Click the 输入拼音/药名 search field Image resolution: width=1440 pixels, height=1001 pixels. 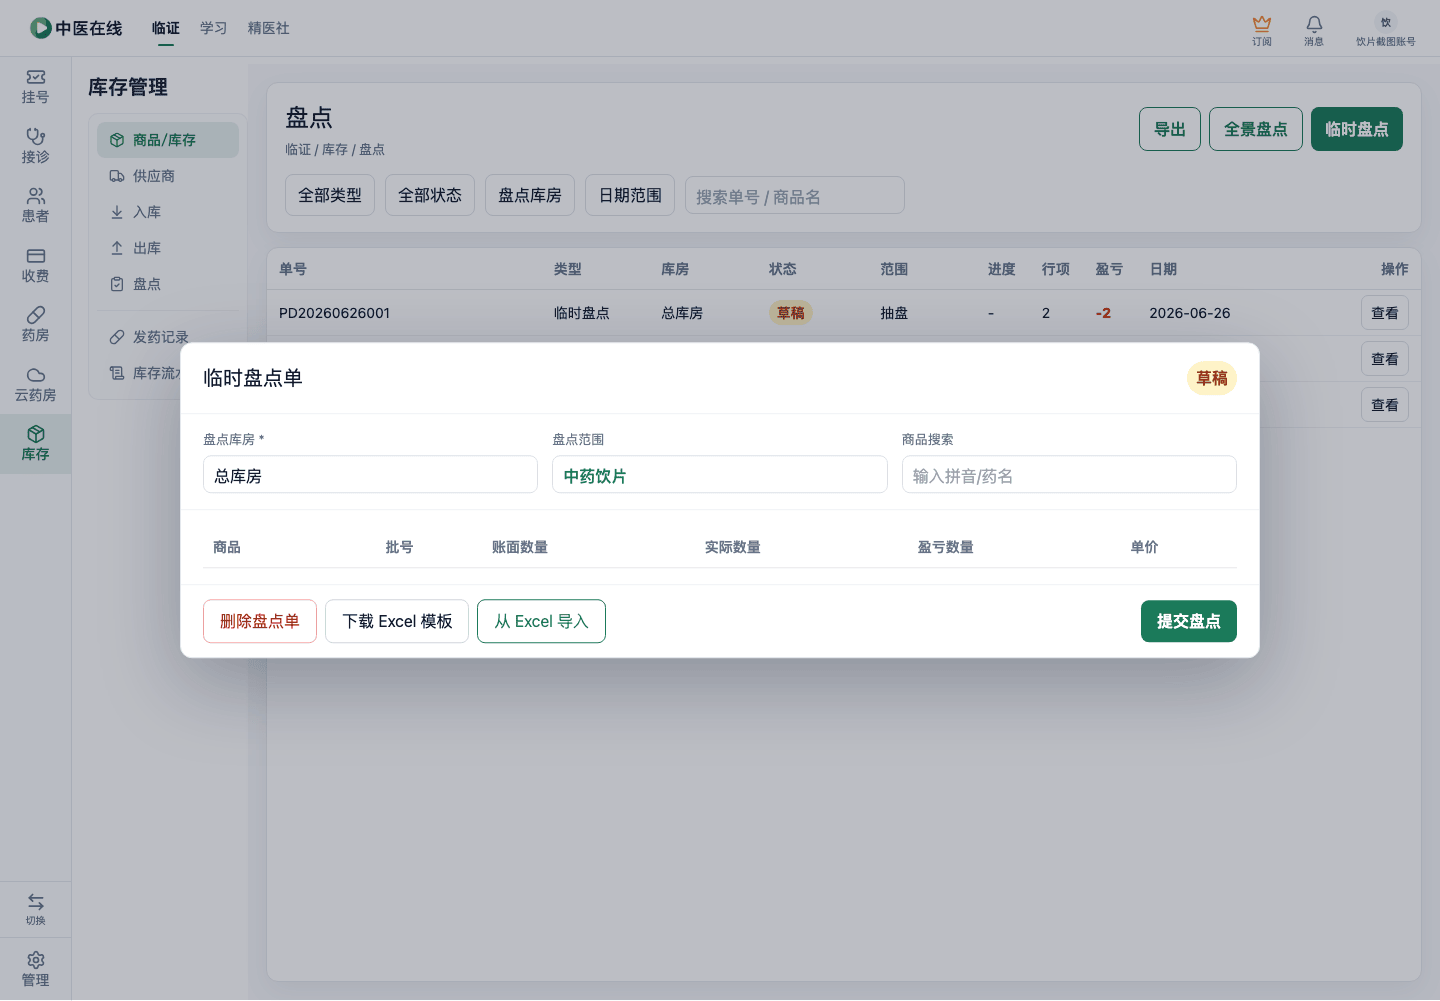(x=1069, y=475)
